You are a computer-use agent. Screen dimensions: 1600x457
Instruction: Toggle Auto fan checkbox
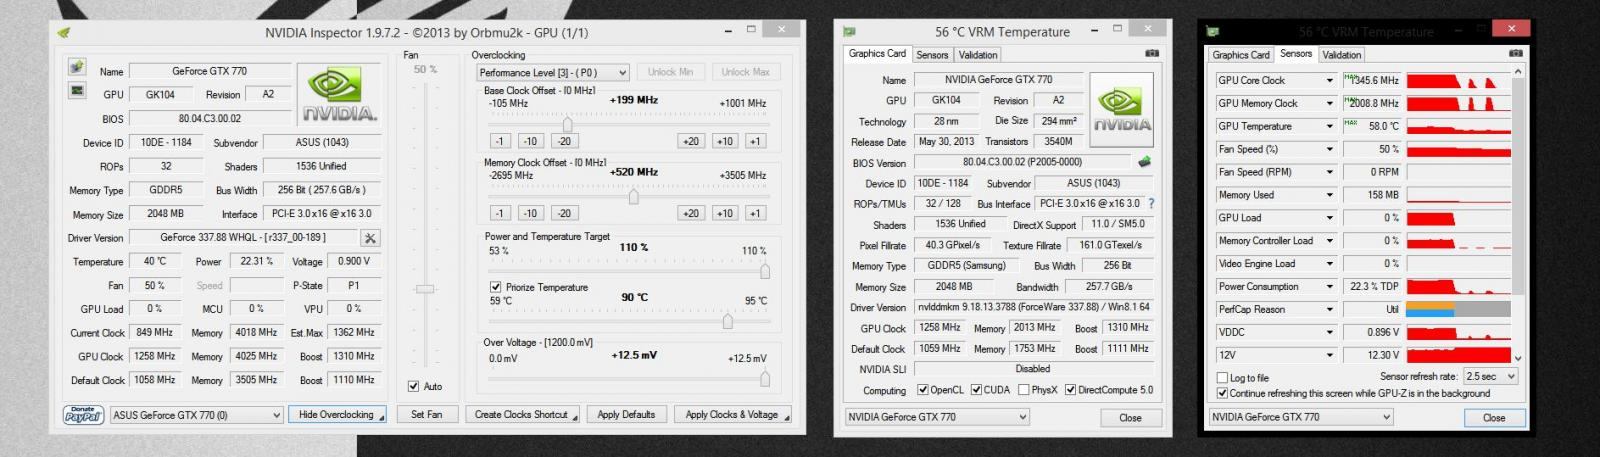coord(414,386)
